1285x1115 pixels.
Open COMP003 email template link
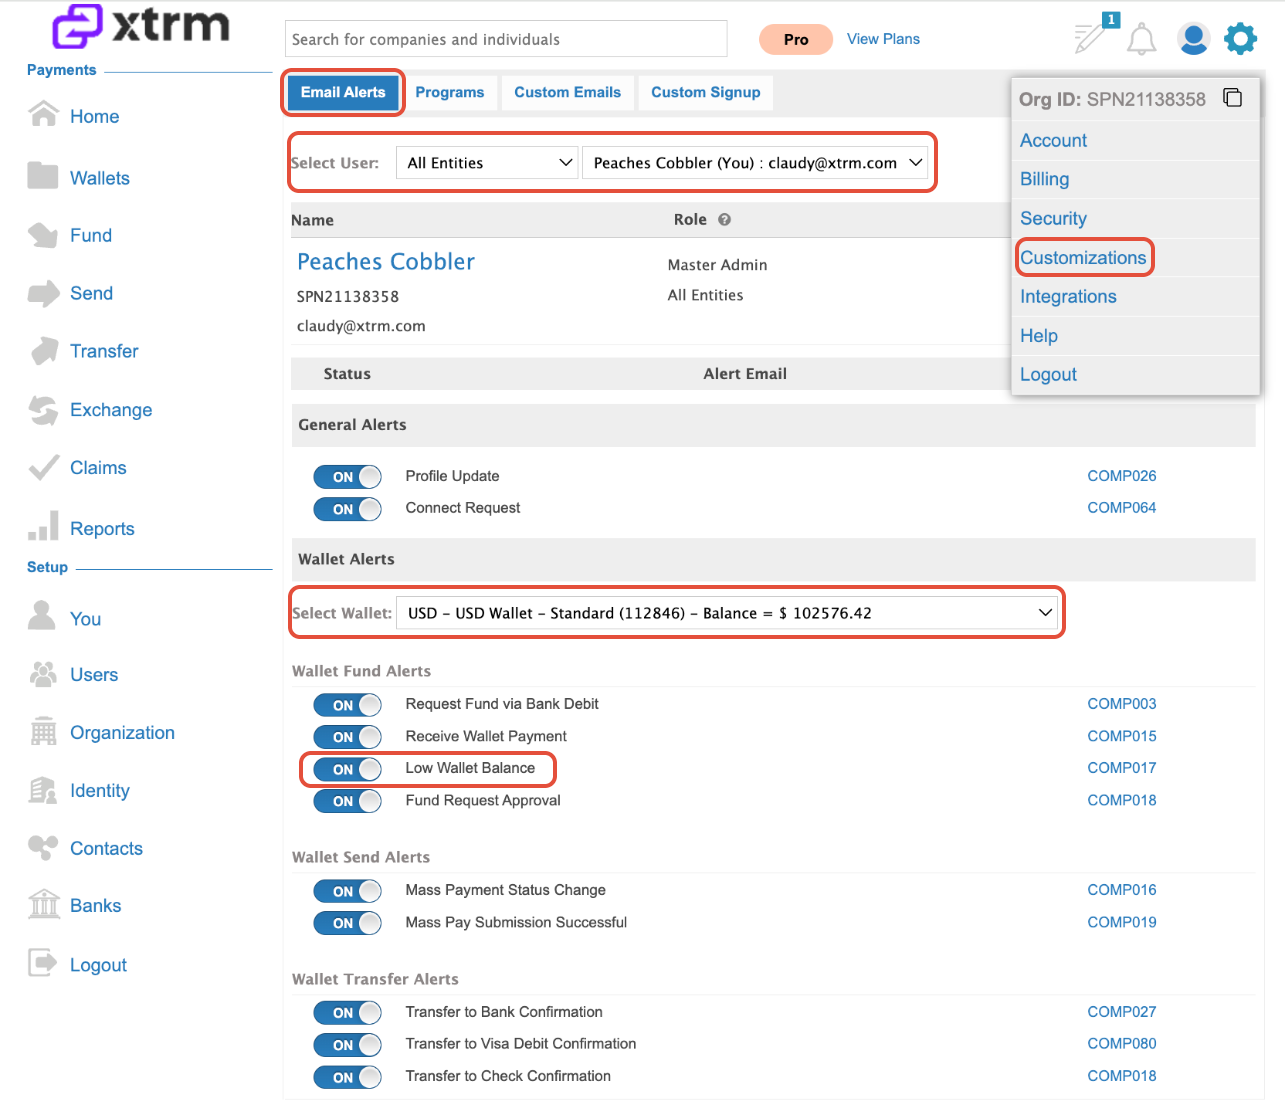(1122, 704)
